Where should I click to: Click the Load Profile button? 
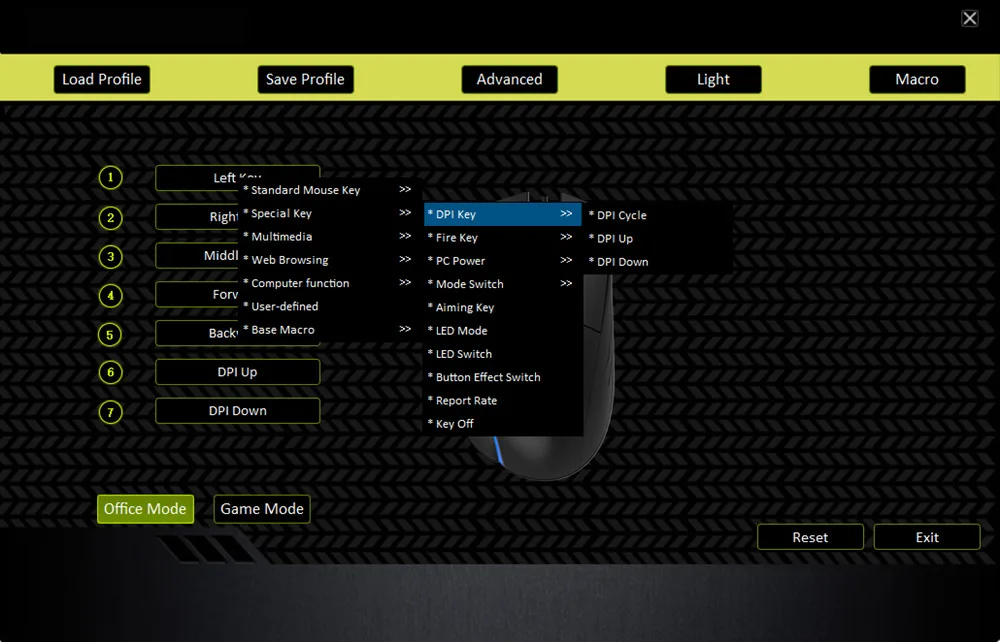pos(101,79)
